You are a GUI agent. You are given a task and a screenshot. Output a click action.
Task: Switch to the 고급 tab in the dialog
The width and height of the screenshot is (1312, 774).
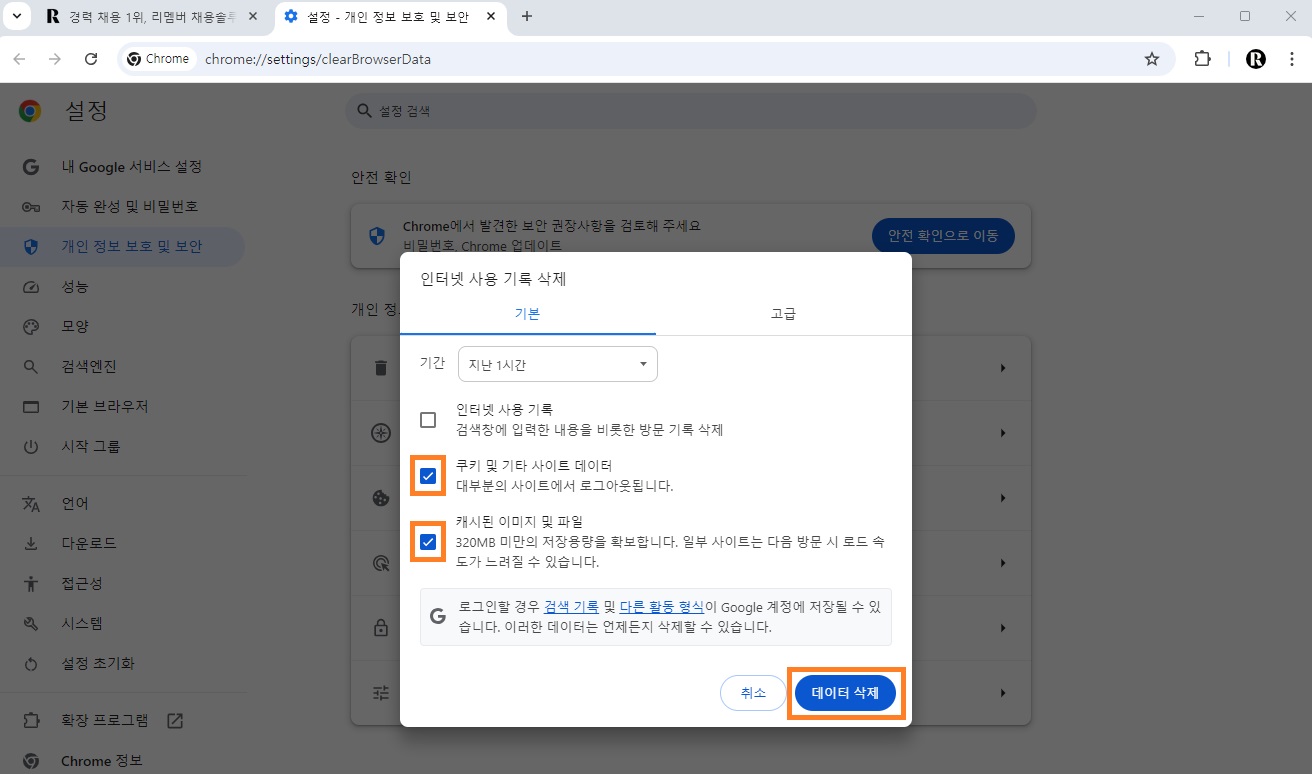click(783, 314)
